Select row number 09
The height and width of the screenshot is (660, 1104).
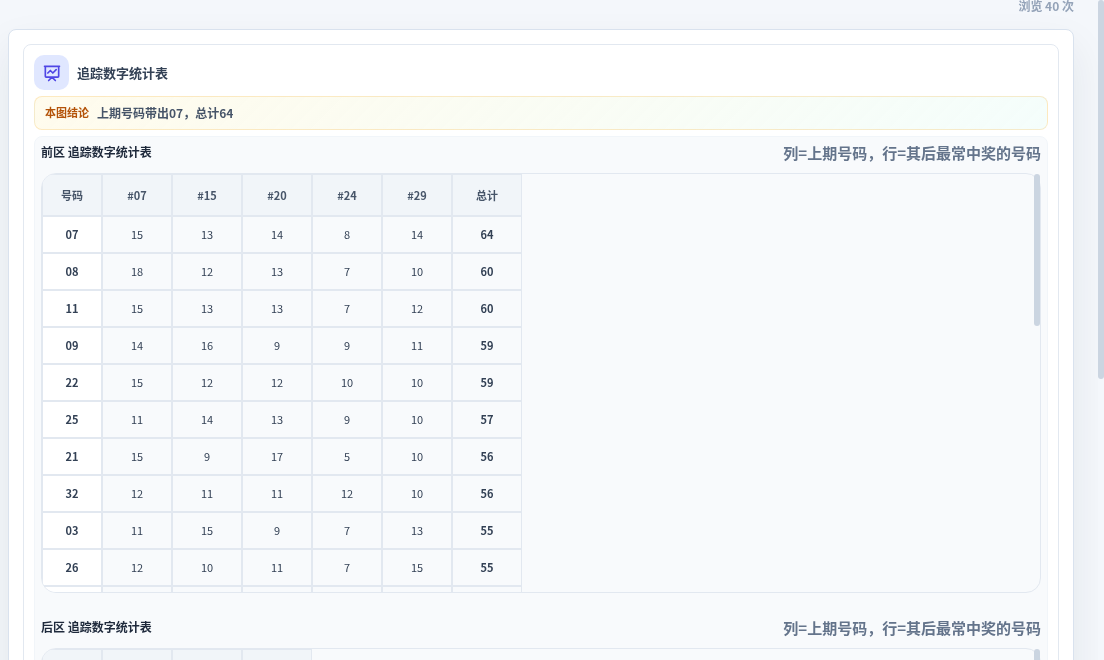(x=72, y=346)
